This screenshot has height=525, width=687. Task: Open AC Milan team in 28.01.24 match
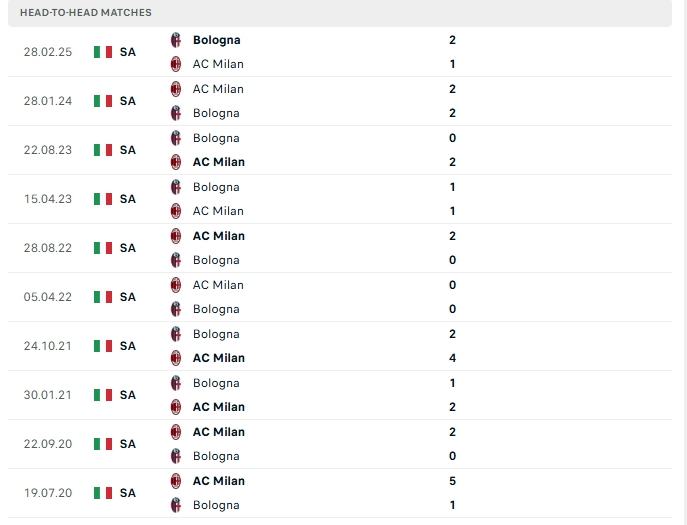pos(218,89)
